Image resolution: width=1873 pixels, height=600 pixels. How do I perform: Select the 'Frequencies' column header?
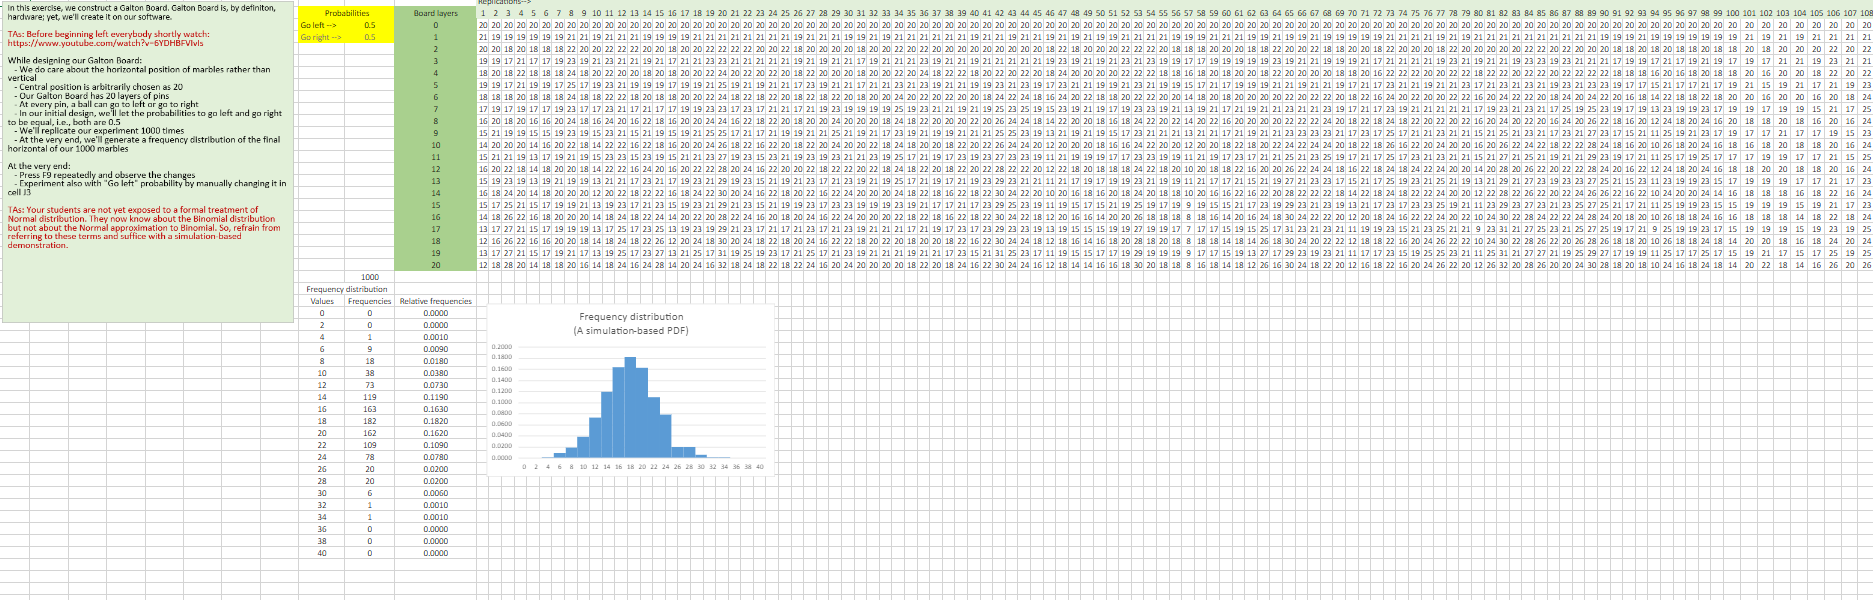(x=370, y=301)
